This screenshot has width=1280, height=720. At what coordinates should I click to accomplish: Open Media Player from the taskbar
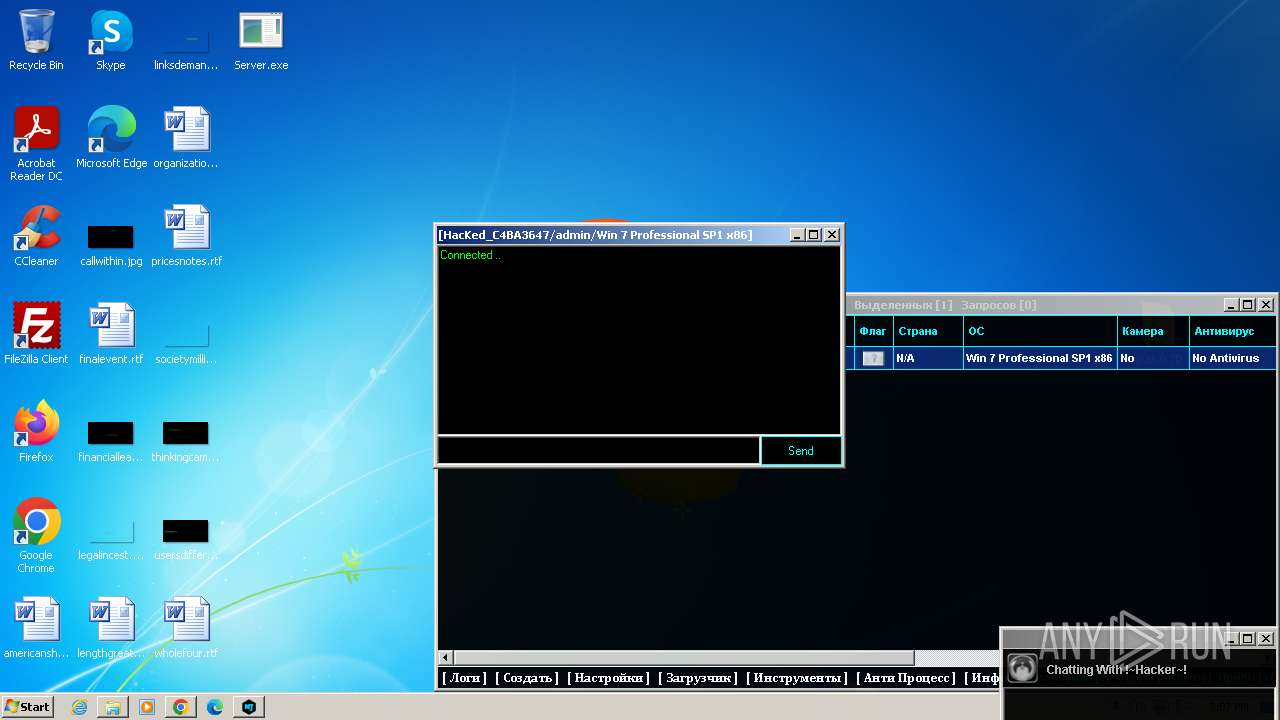147,707
